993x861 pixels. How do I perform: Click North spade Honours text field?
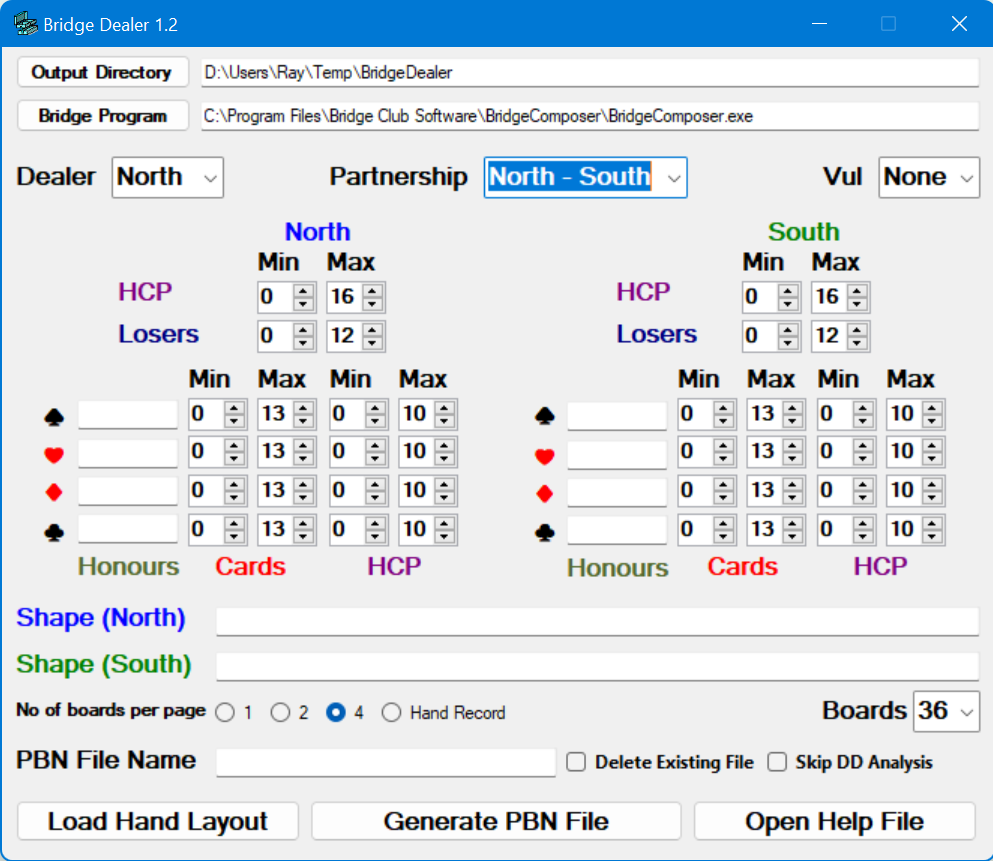click(x=127, y=414)
